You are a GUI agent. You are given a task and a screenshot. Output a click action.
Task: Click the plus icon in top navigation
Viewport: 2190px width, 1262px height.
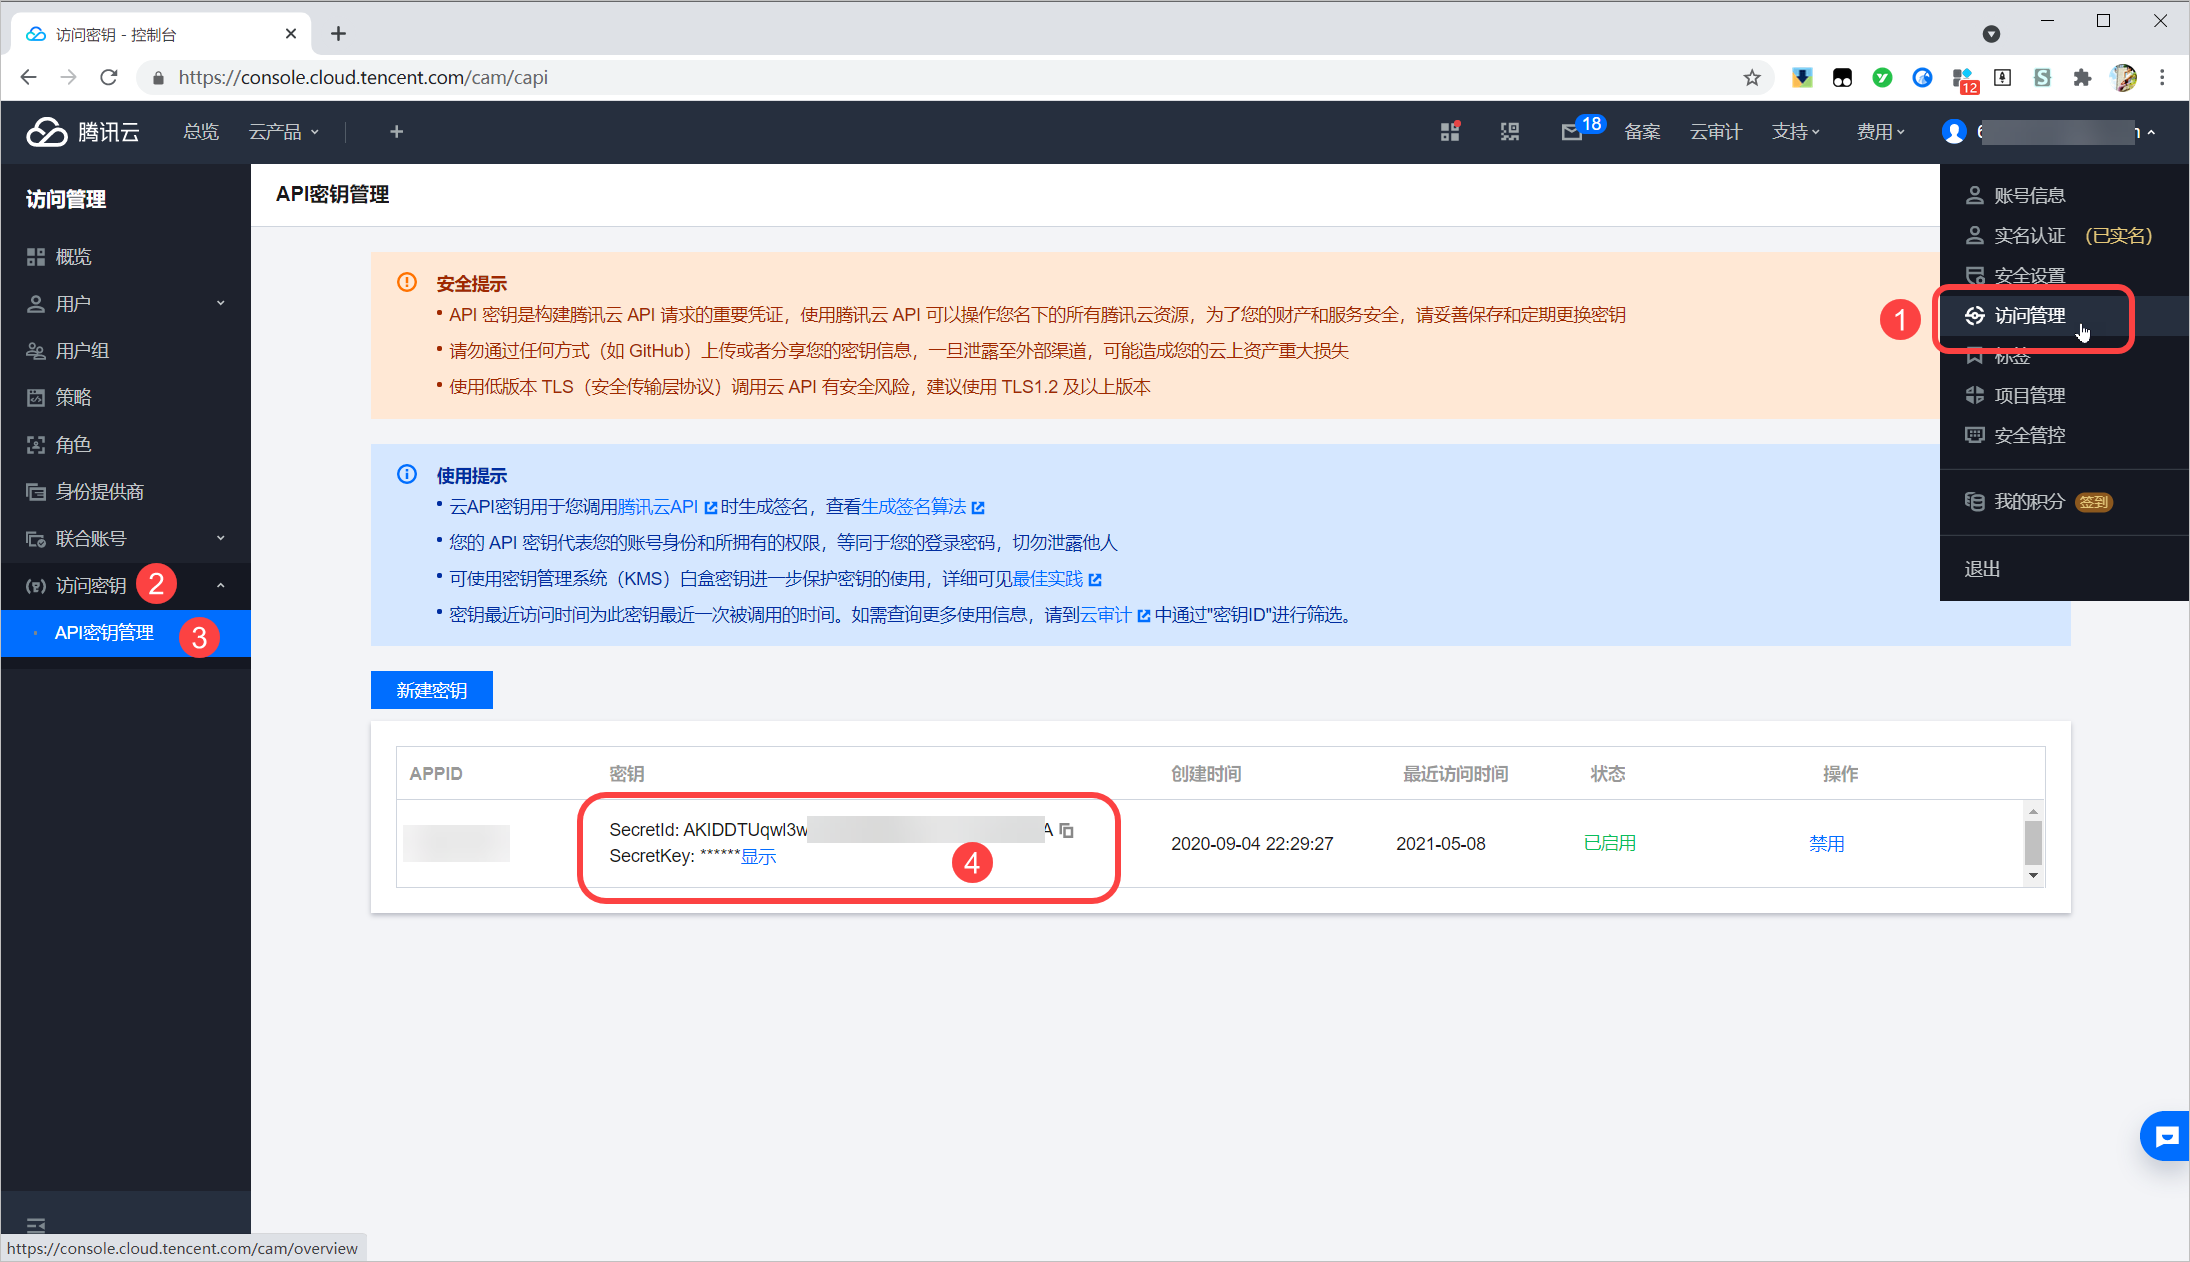coord(396,132)
